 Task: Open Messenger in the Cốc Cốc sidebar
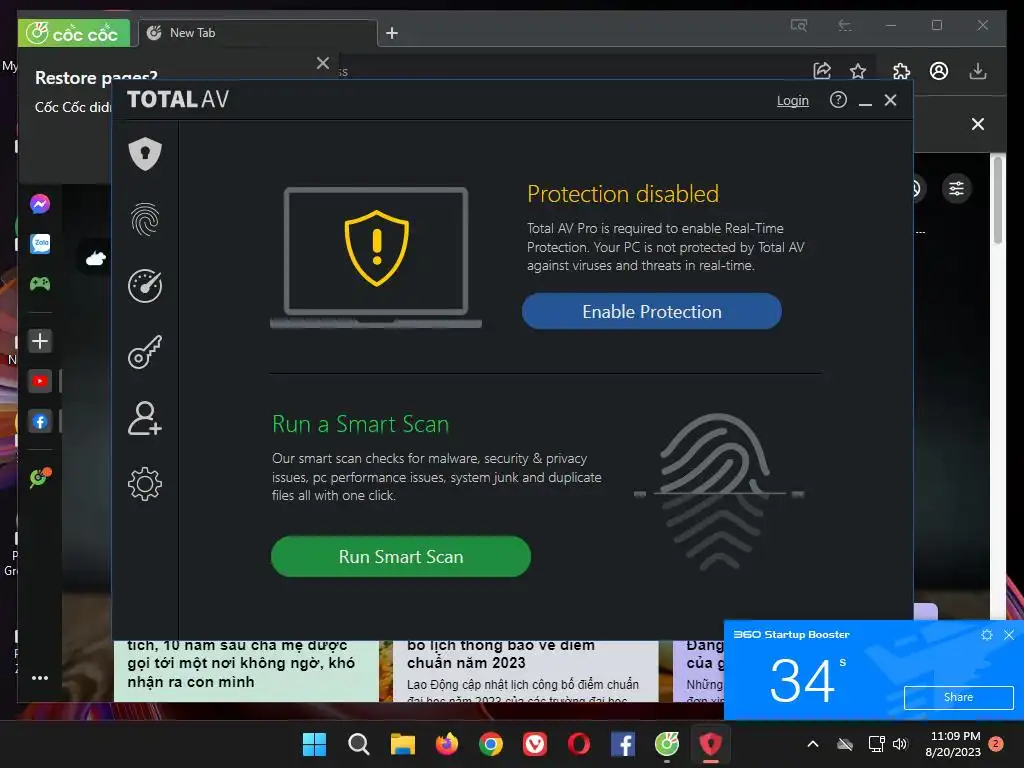coord(40,204)
